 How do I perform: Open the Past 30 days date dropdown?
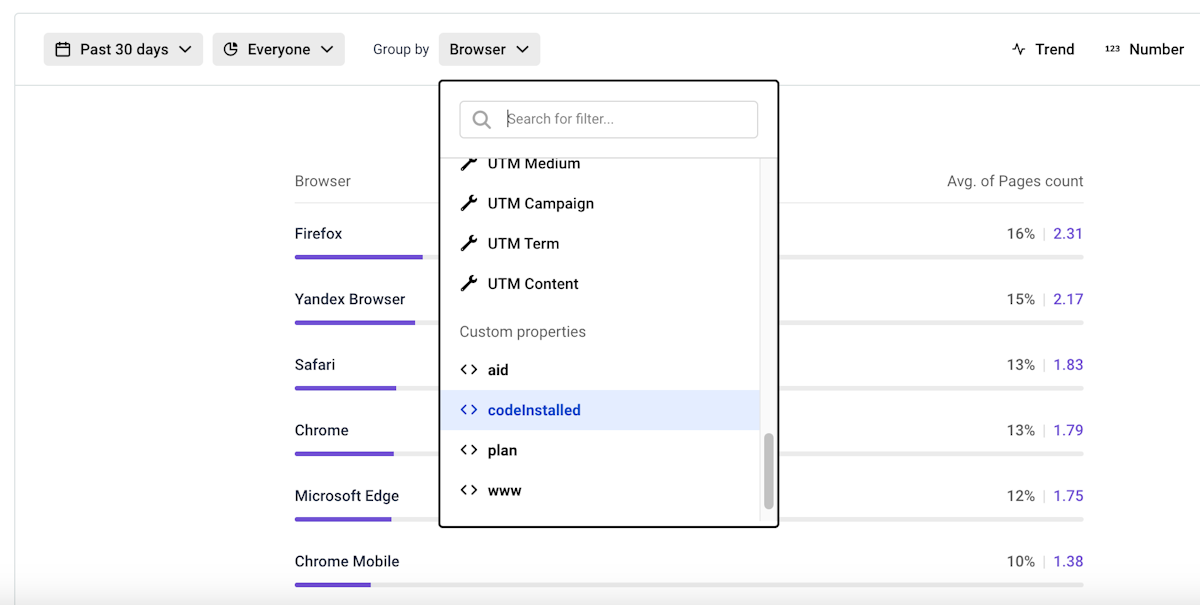(123, 49)
